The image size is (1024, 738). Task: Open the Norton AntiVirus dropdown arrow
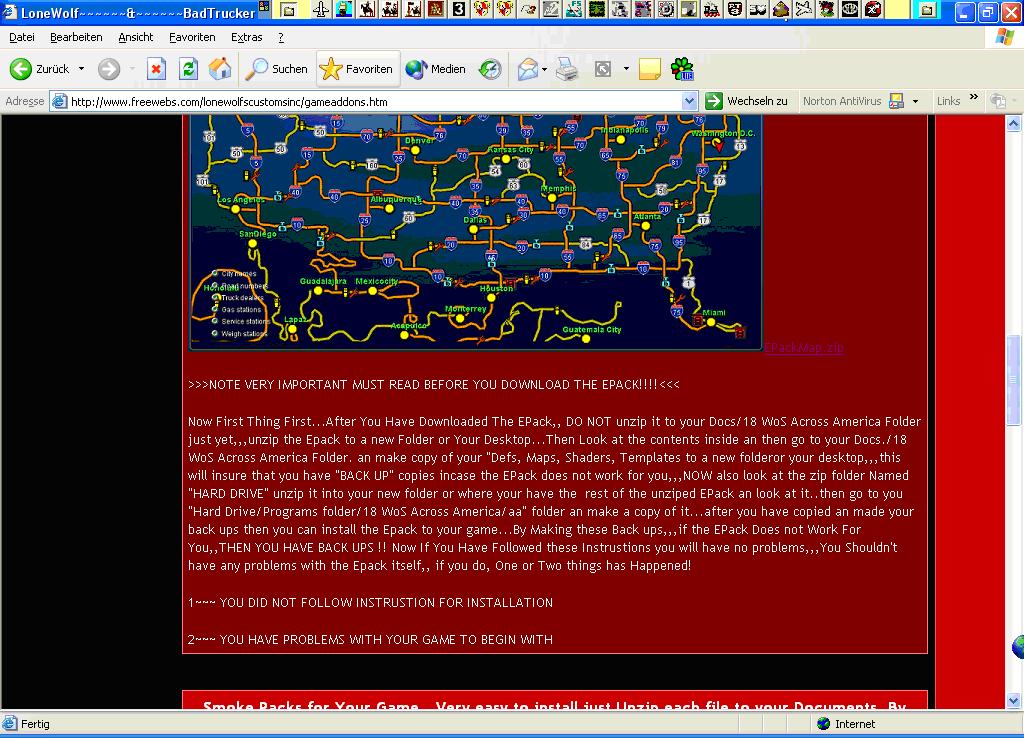click(x=915, y=101)
